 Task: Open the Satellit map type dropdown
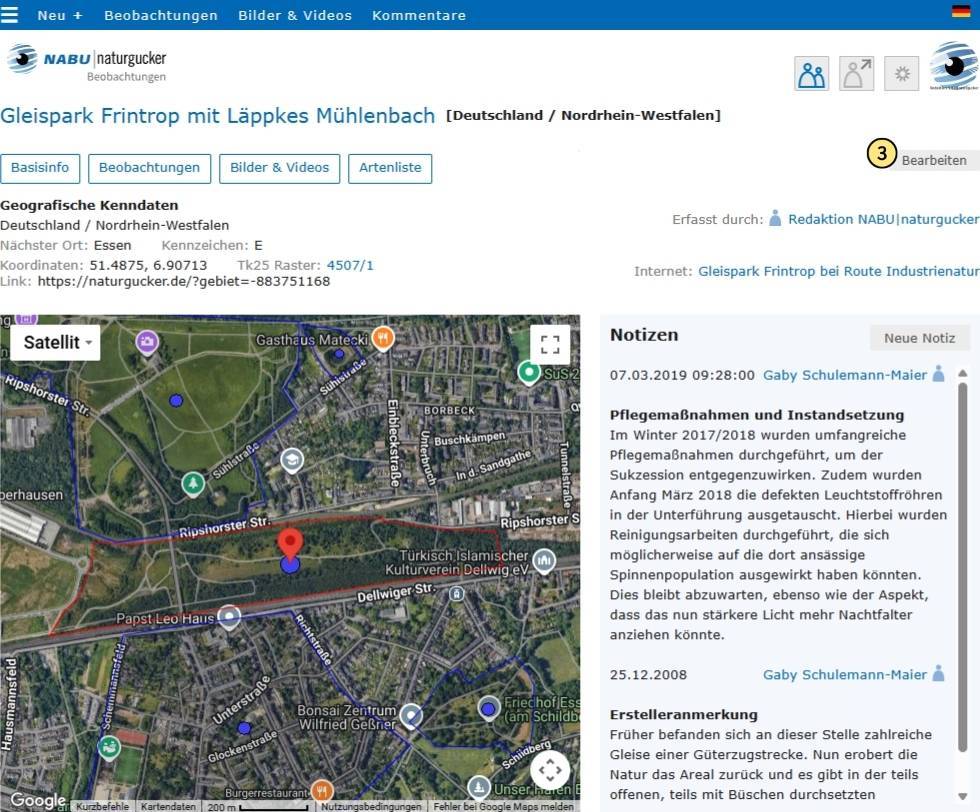[x=56, y=343]
